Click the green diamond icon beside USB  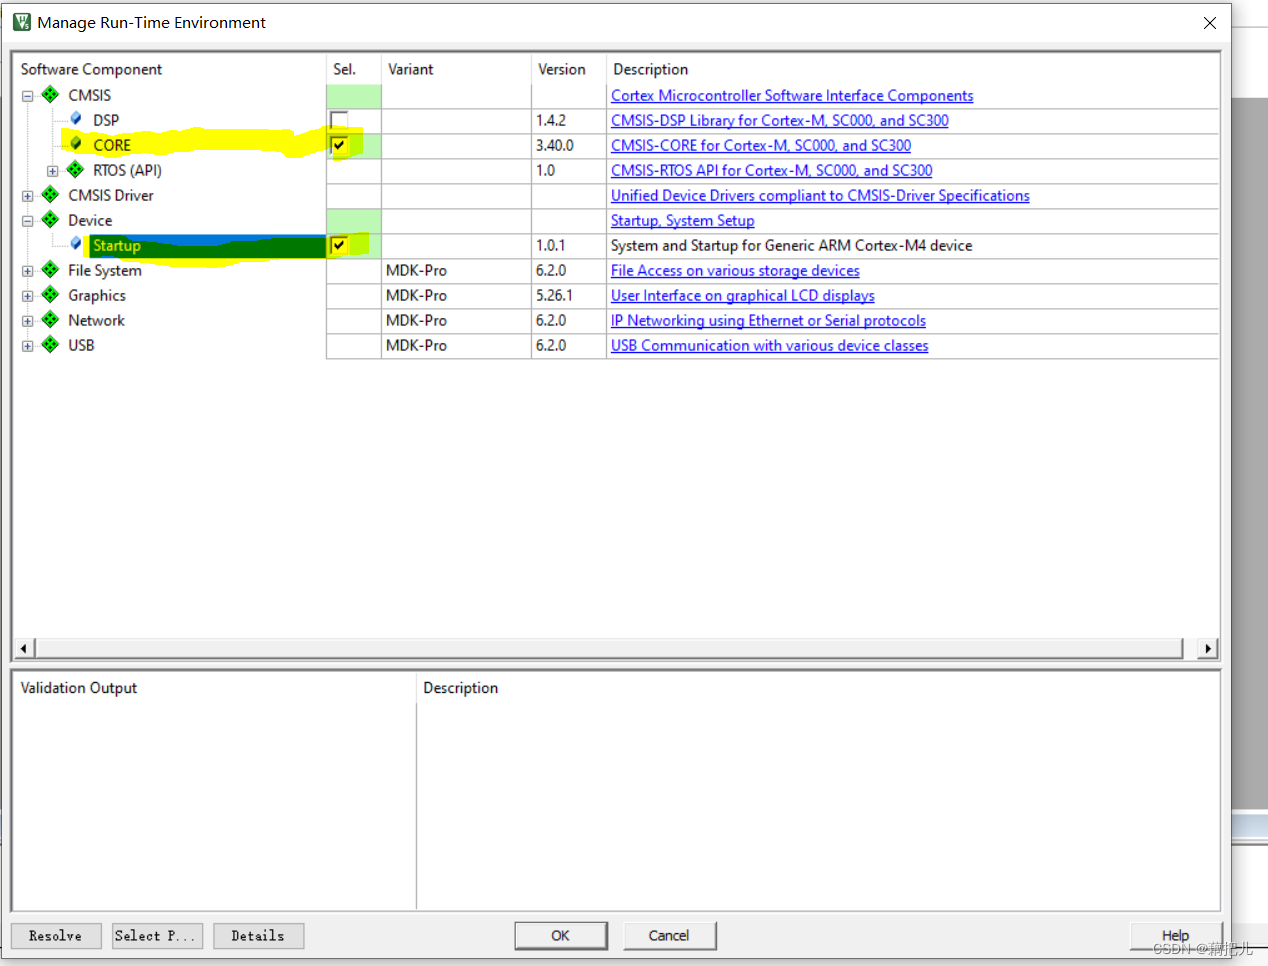pos(50,345)
